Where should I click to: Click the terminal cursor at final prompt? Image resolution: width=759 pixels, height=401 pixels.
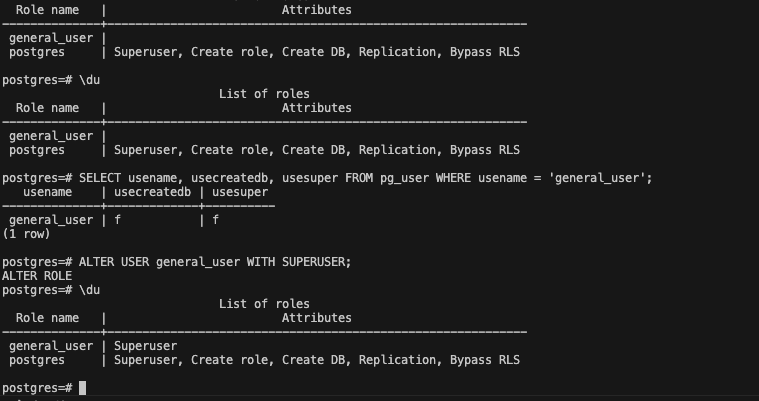[82, 388]
